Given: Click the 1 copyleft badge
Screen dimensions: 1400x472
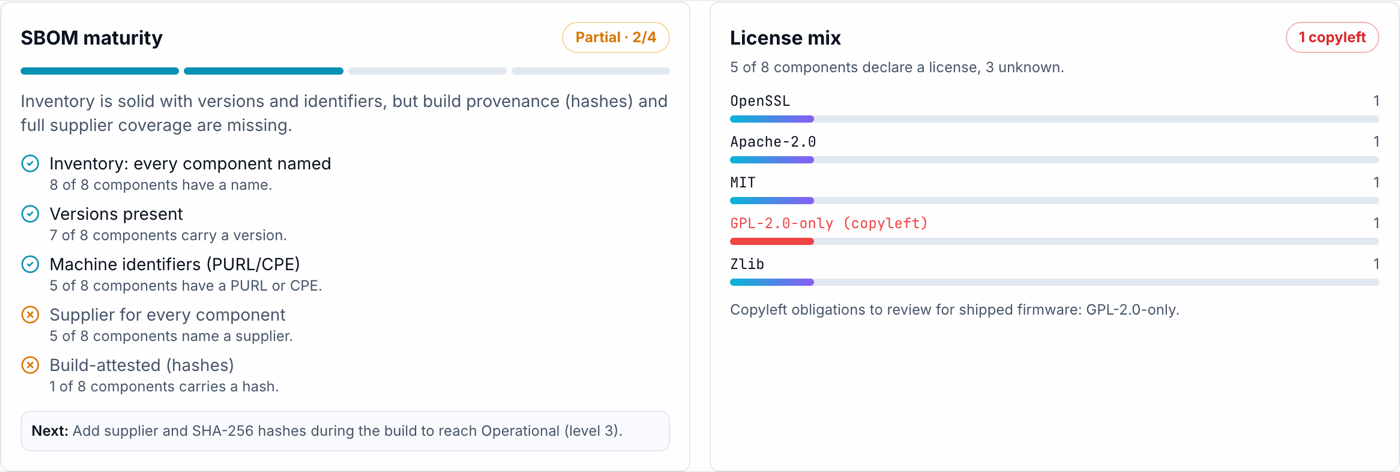Looking at the screenshot, I should coord(1332,37).
